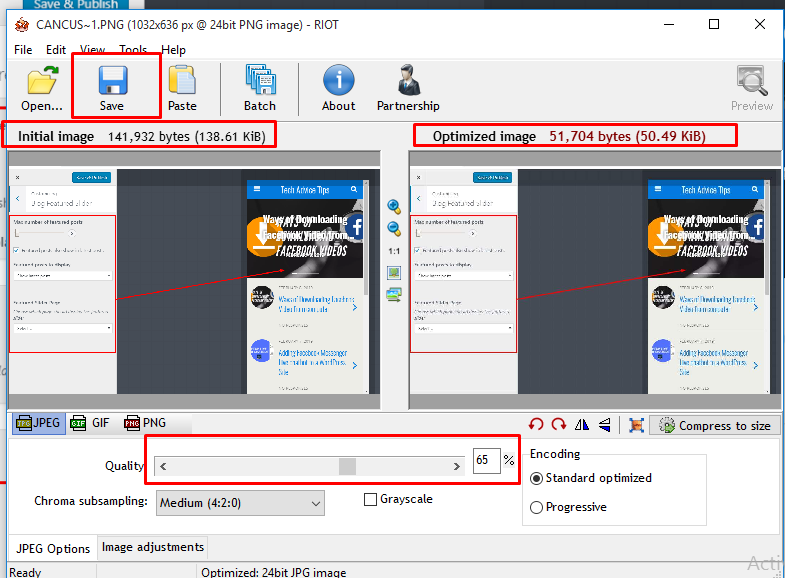The image size is (785, 578).
Task: Click the dual-view monitor icon
Action: coord(394,295)
